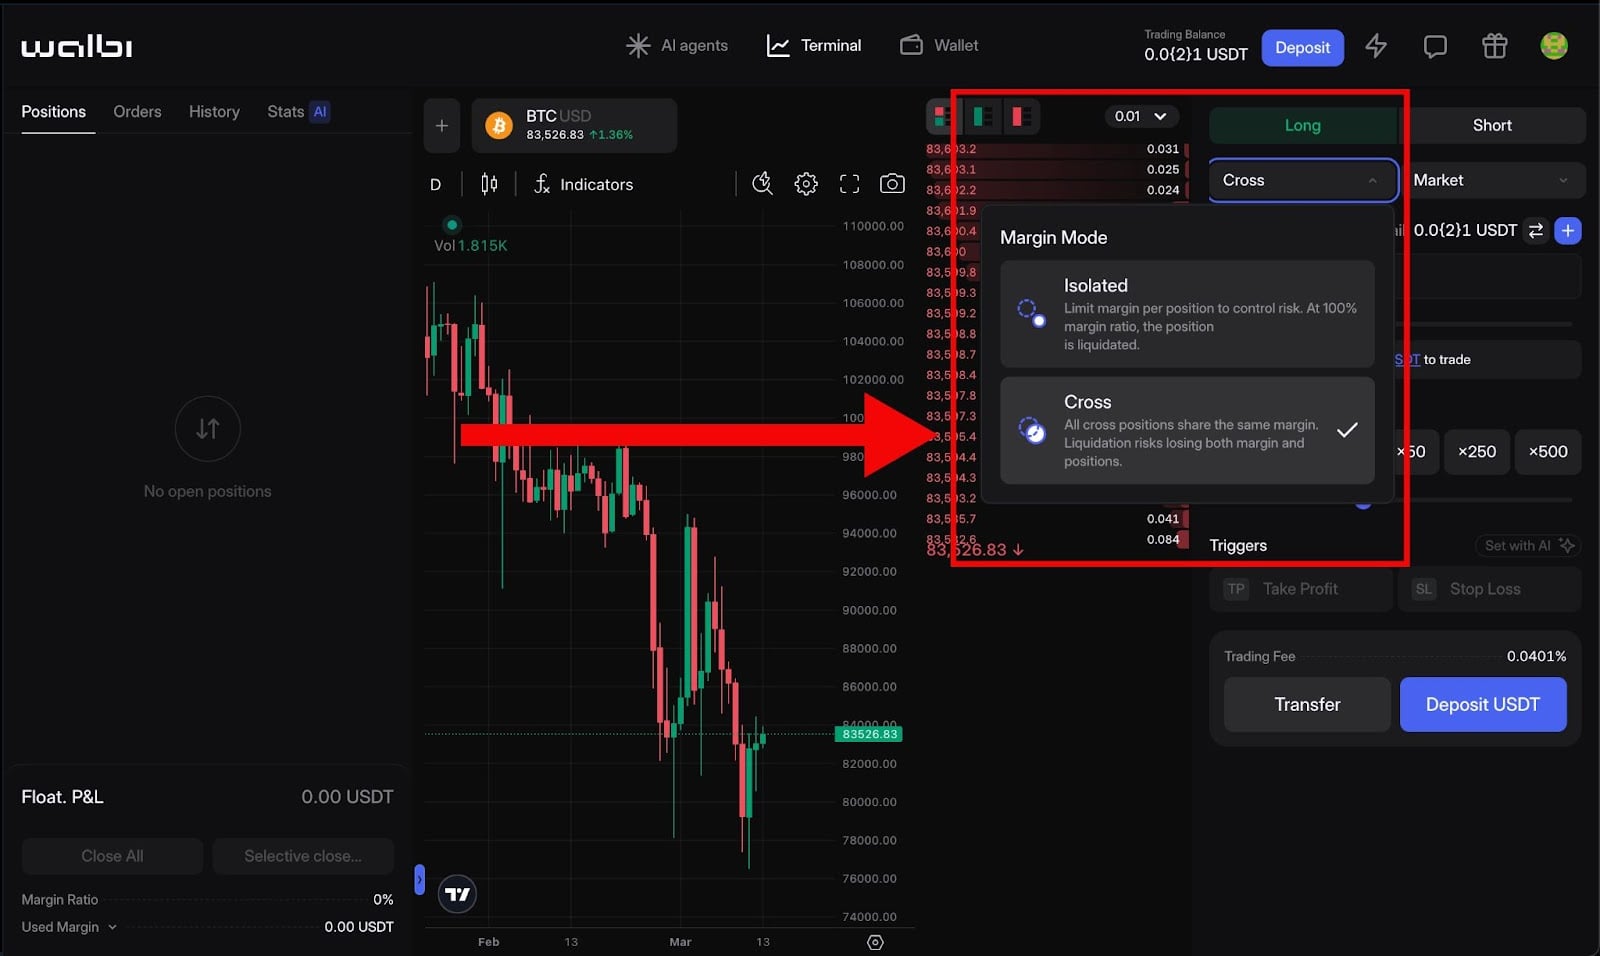Select the Cross margin mode option
The image size is (1600, 956).
[x=1187, y=430]
